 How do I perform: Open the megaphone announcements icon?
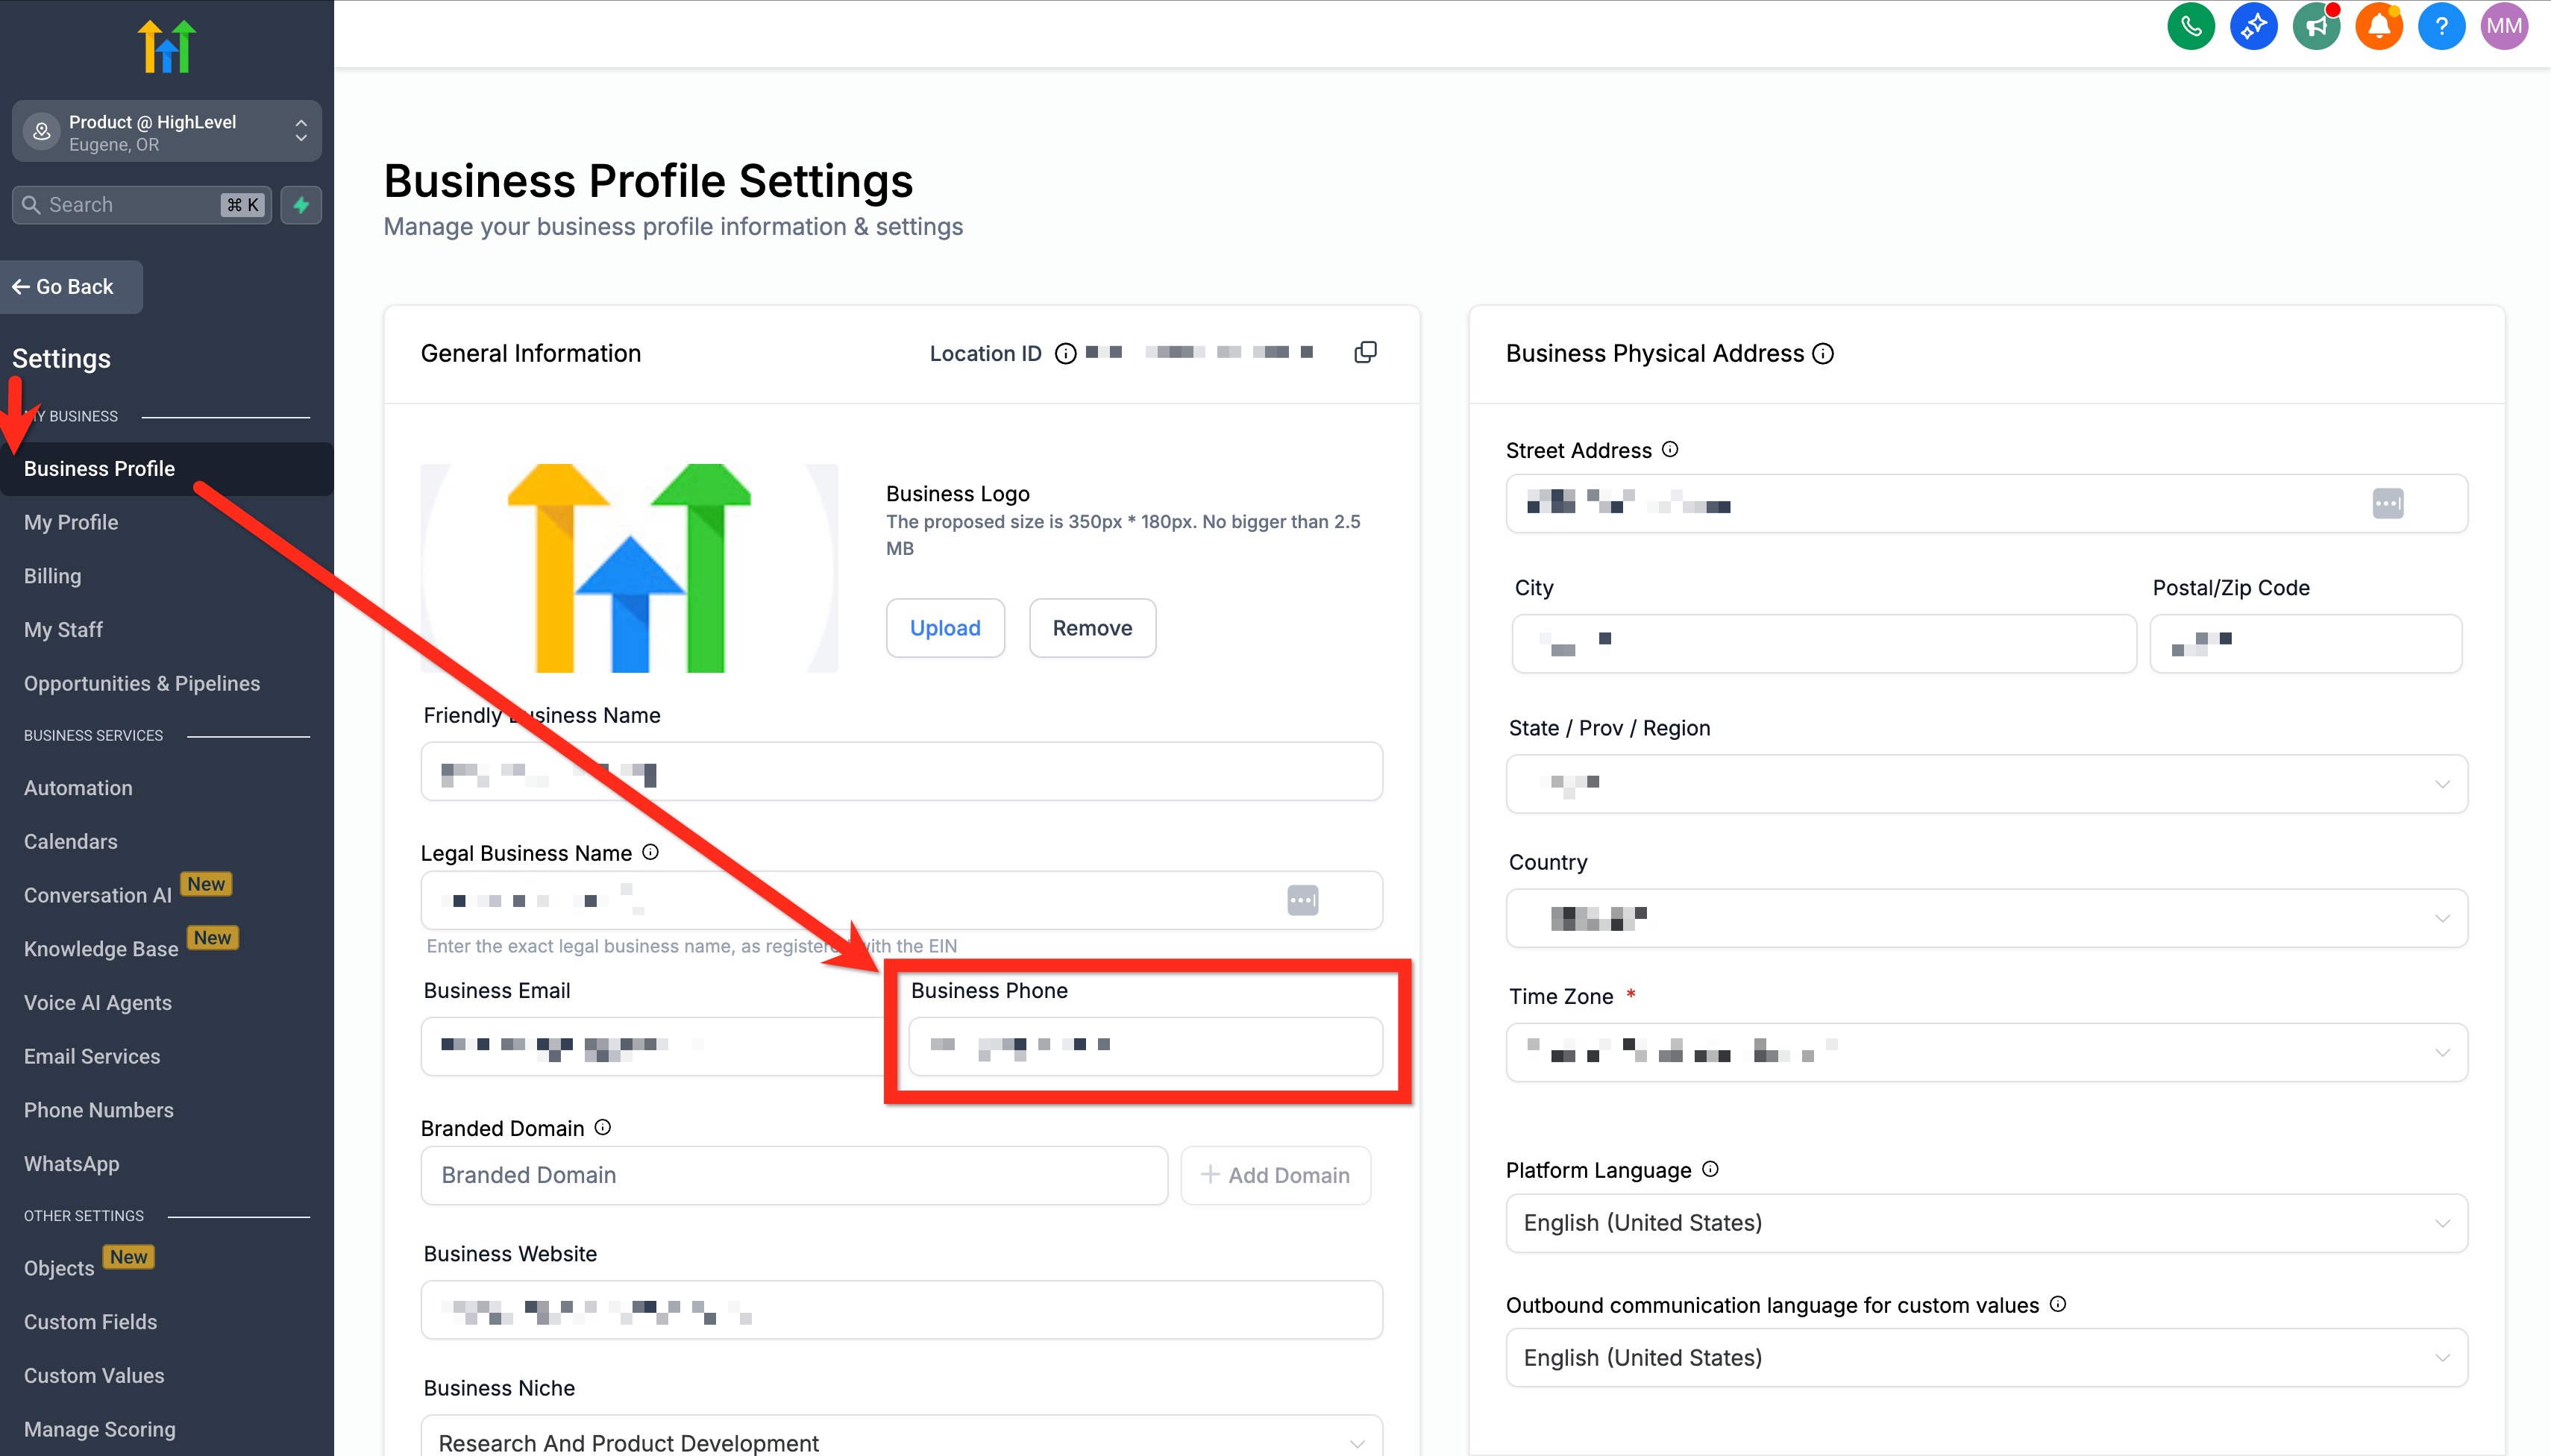click(2316, 26)
